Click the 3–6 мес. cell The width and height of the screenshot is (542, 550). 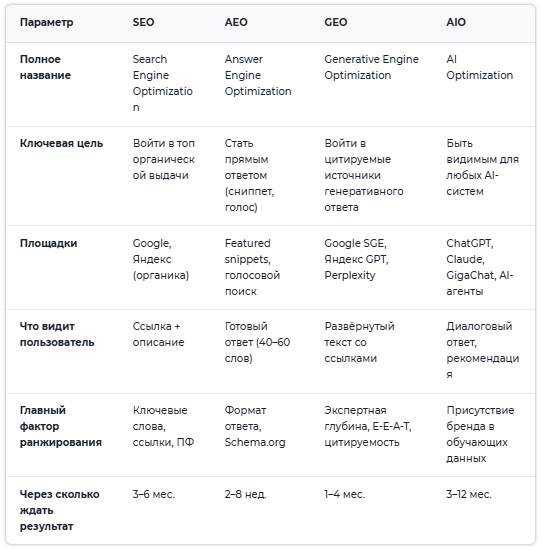coord(153,494)
